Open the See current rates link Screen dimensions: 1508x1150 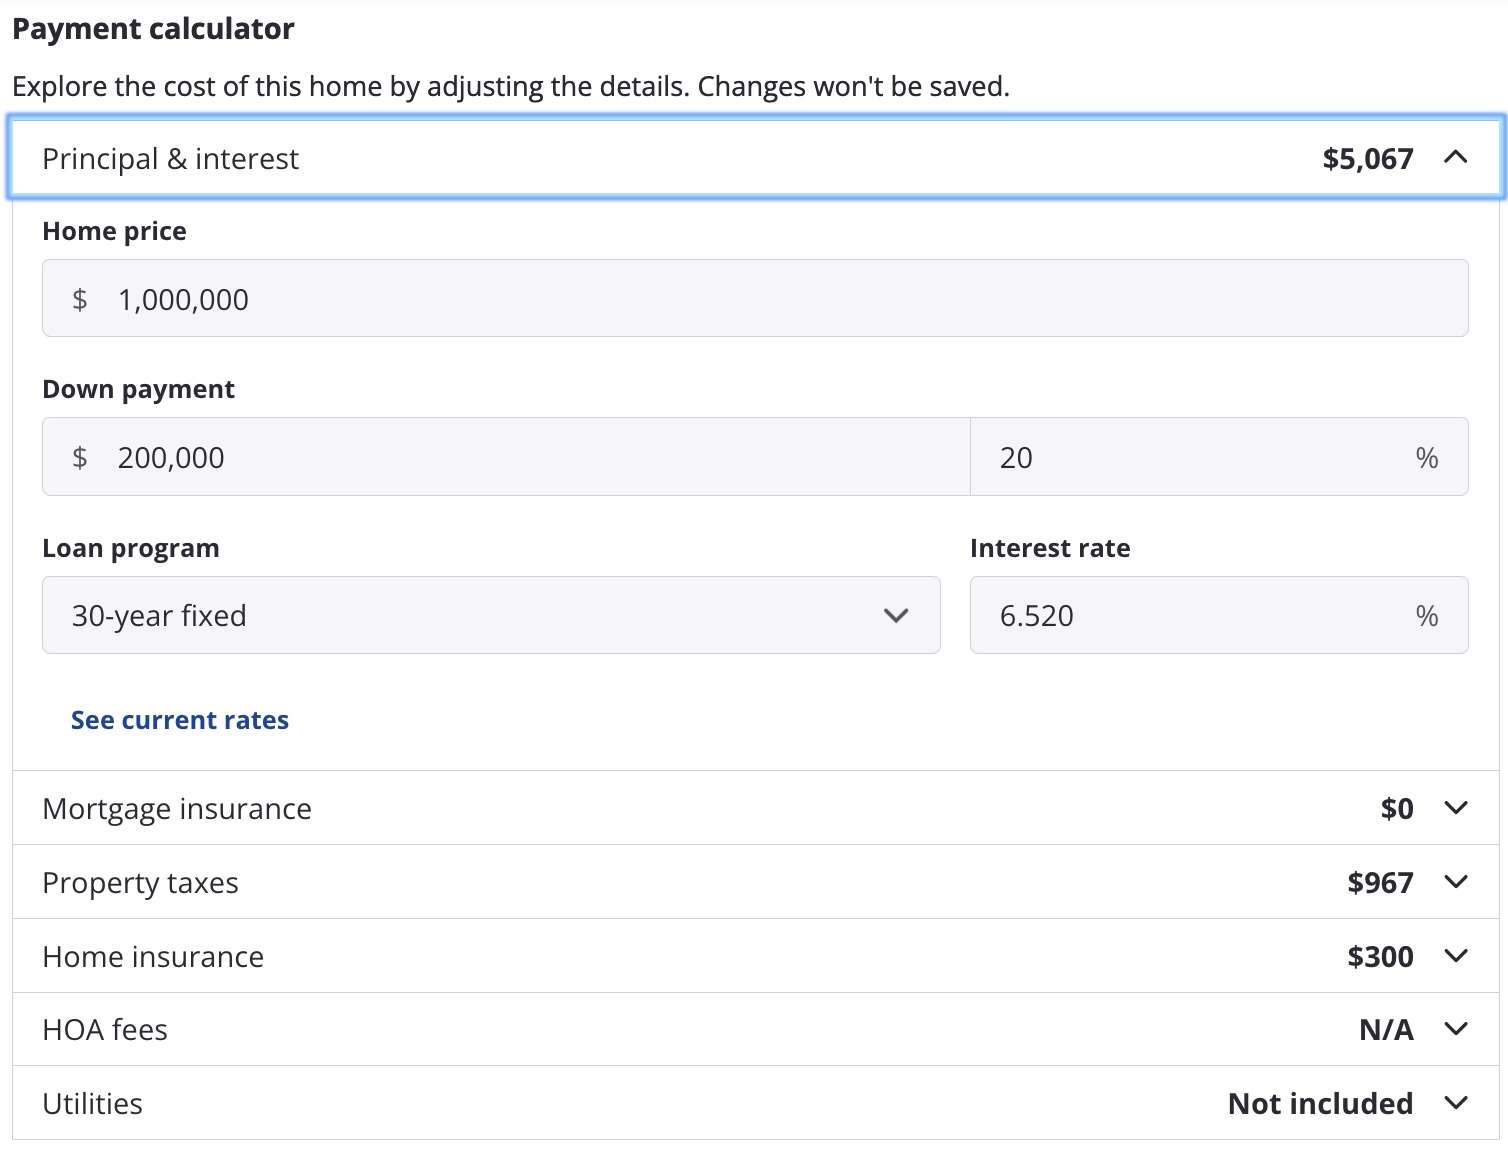tap(180, 720)
